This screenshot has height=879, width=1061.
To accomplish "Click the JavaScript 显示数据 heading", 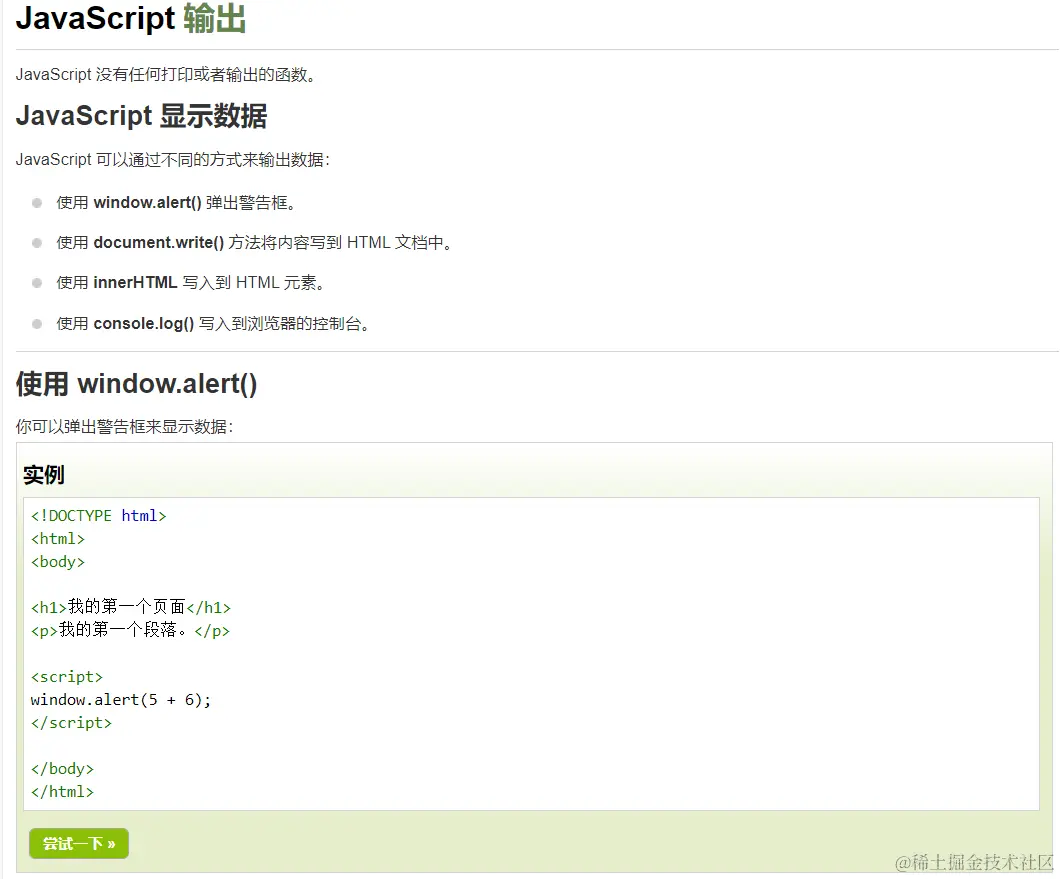I will point(141,116).
